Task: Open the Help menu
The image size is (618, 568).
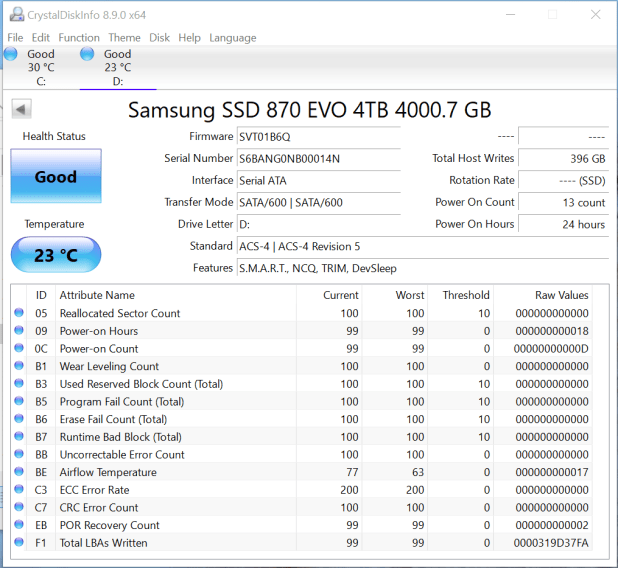Action: coord(189,38)
